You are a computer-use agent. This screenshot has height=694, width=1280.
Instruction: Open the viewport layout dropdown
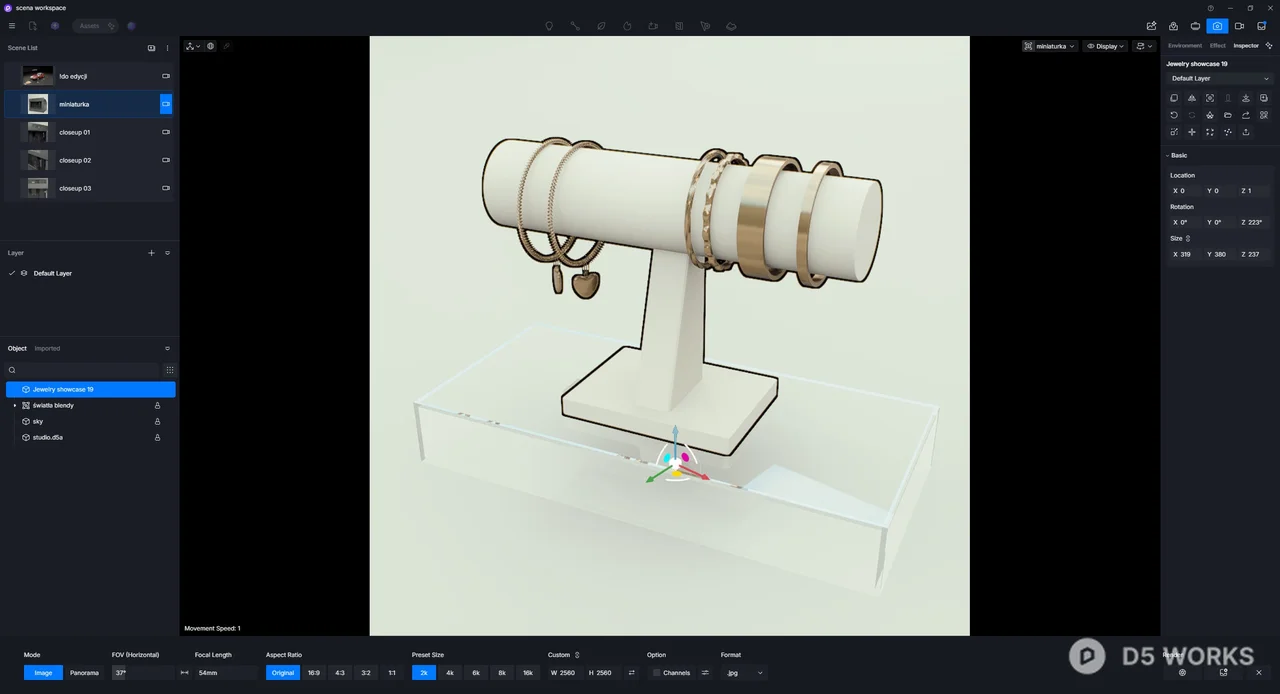pyautogui.click(x=1144, y=46)
